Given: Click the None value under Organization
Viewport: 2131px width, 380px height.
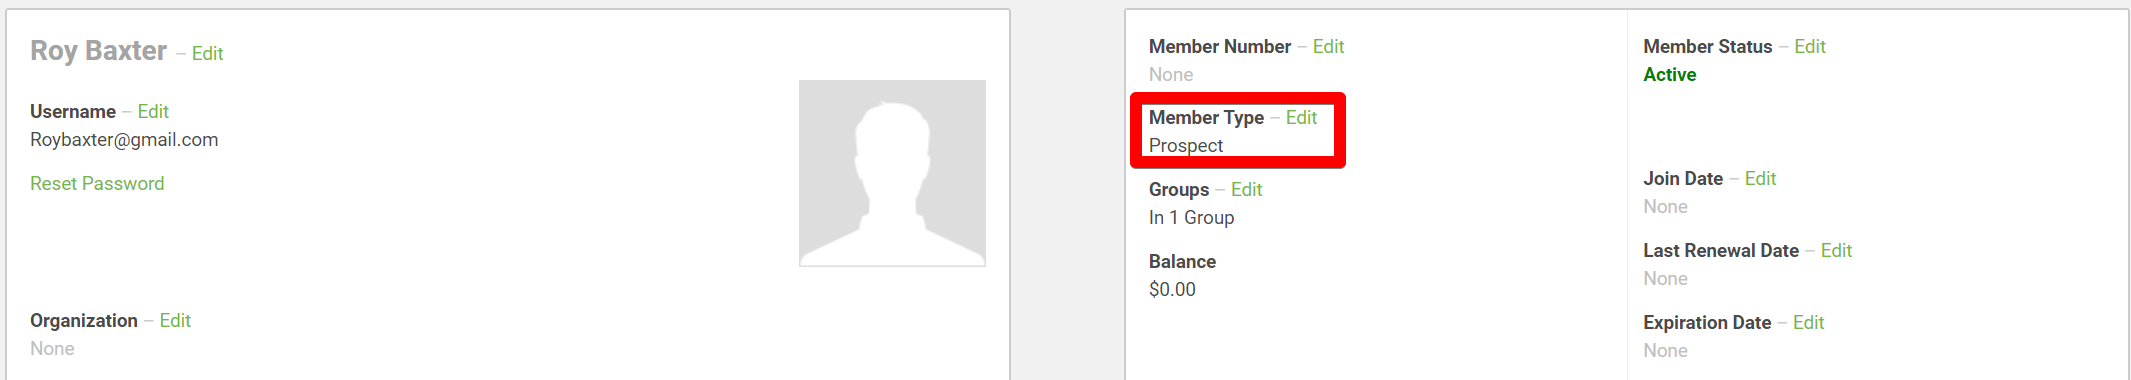Looking at the screenshot, I should pyautogui.click(x=52, y=349).
